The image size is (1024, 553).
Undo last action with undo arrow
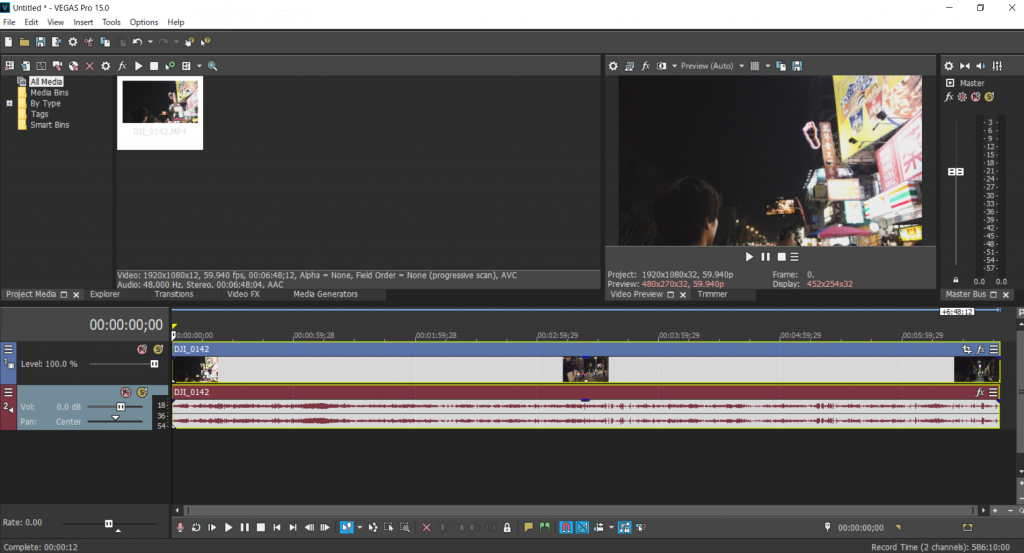click(x=137, y=42)
